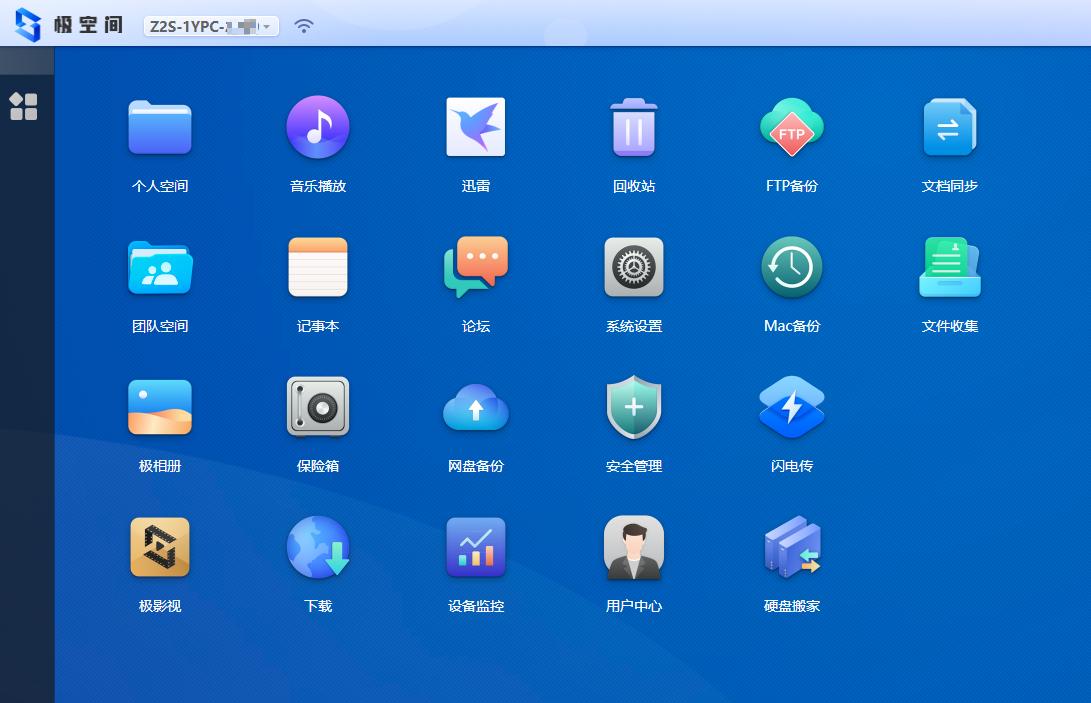Viewport: 1091px width, 703px height.
Task: Open the 个人空间 personal space folder
Action: point(160,128)
